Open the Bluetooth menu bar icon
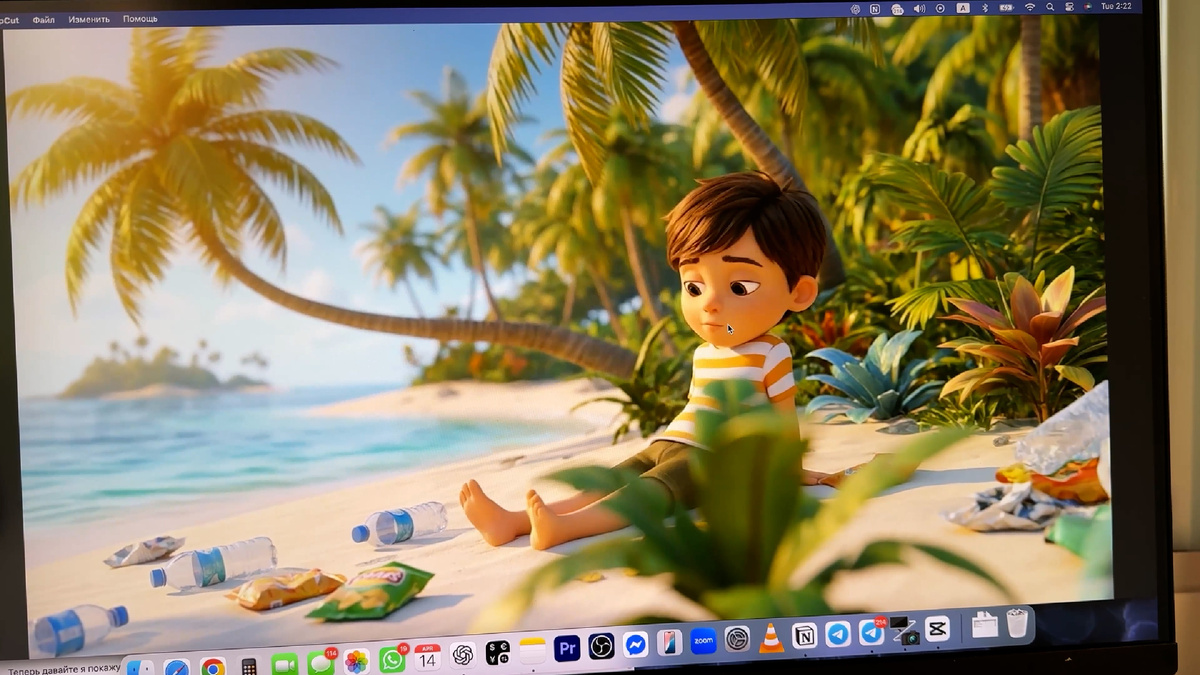1200x675 pixels. click(985, 9)
